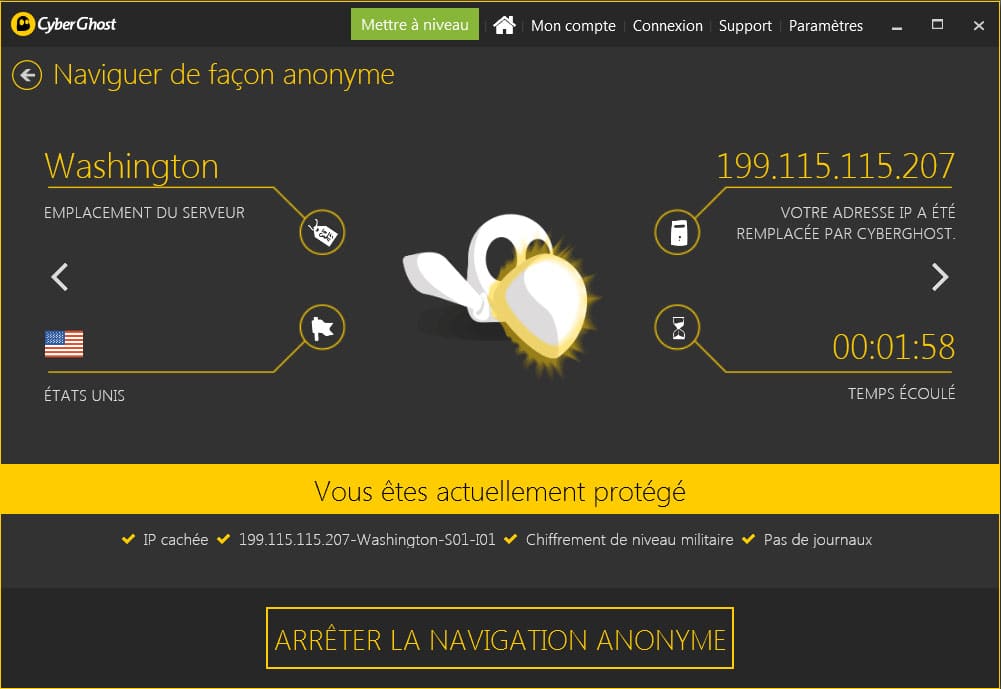Show next panel with right chevron
This screenshot has width=1001, height=689.
tap(940, 277)
